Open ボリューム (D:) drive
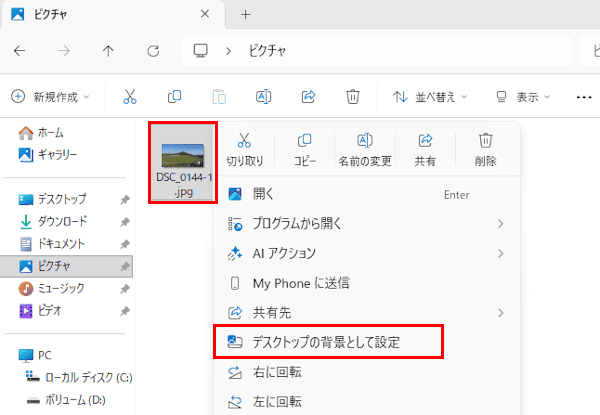600x415 pixels. coord(67,400)
